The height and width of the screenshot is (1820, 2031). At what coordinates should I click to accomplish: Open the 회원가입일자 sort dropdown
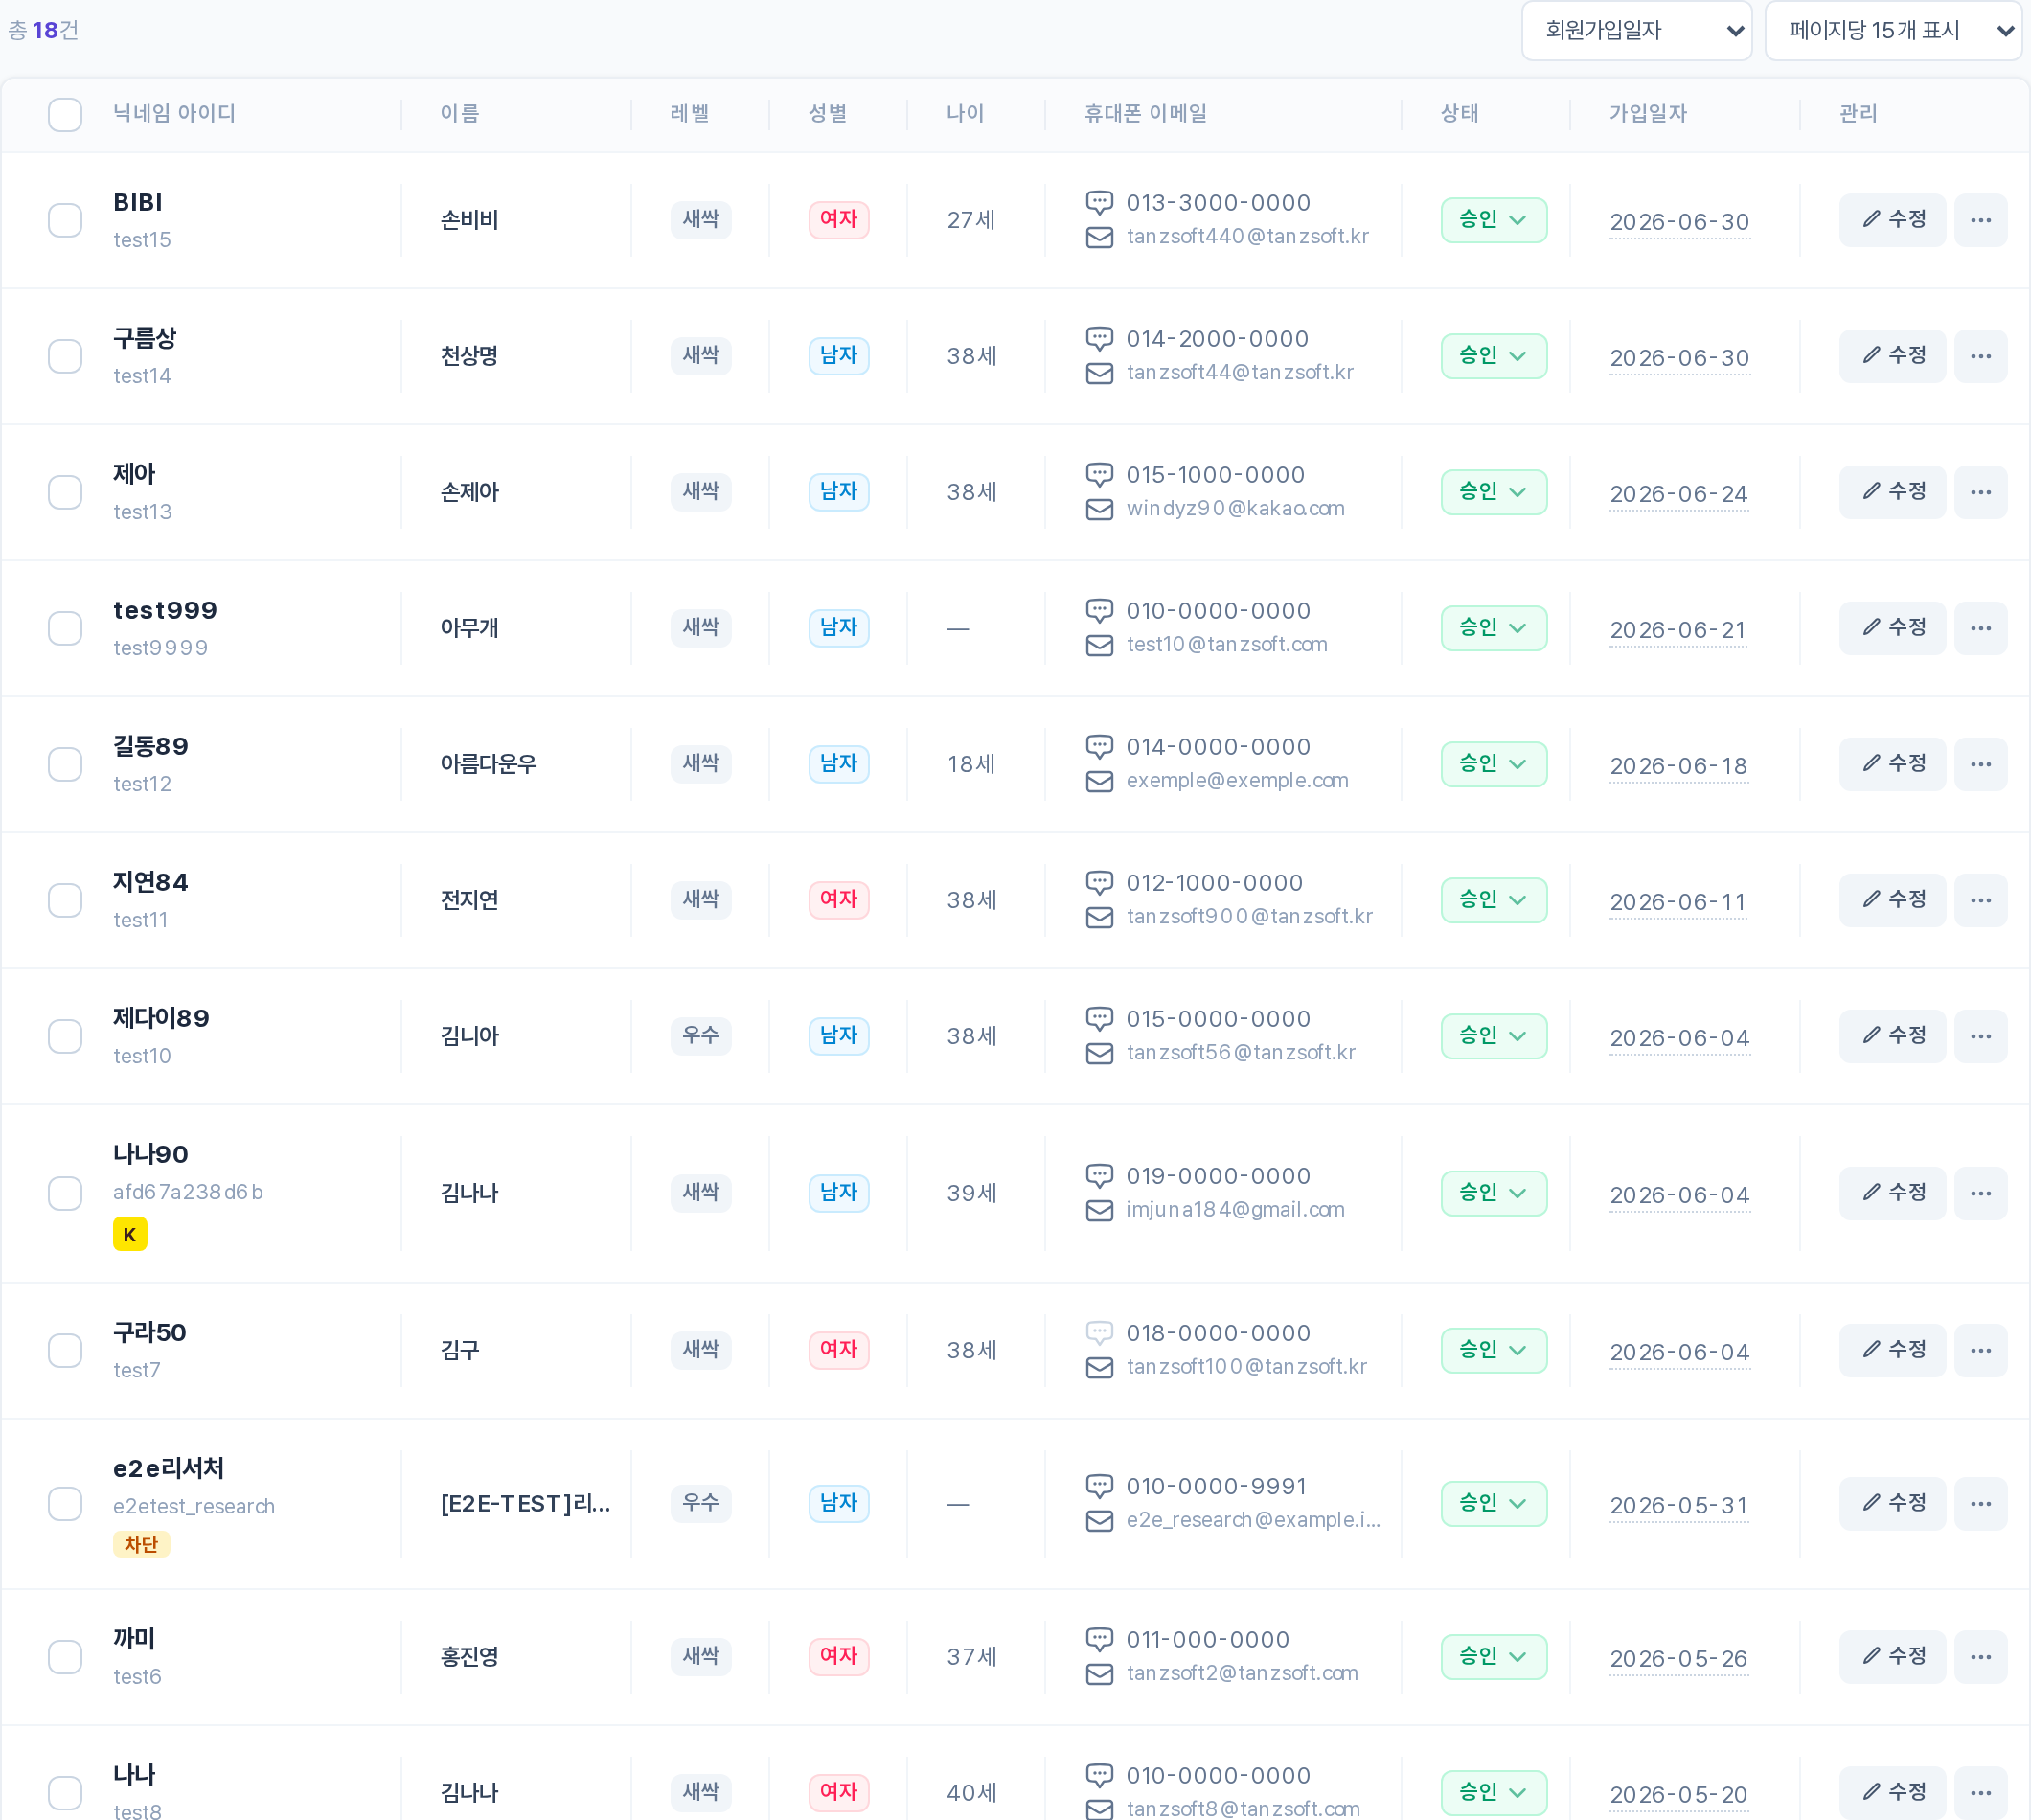(x=1636, y=31)
